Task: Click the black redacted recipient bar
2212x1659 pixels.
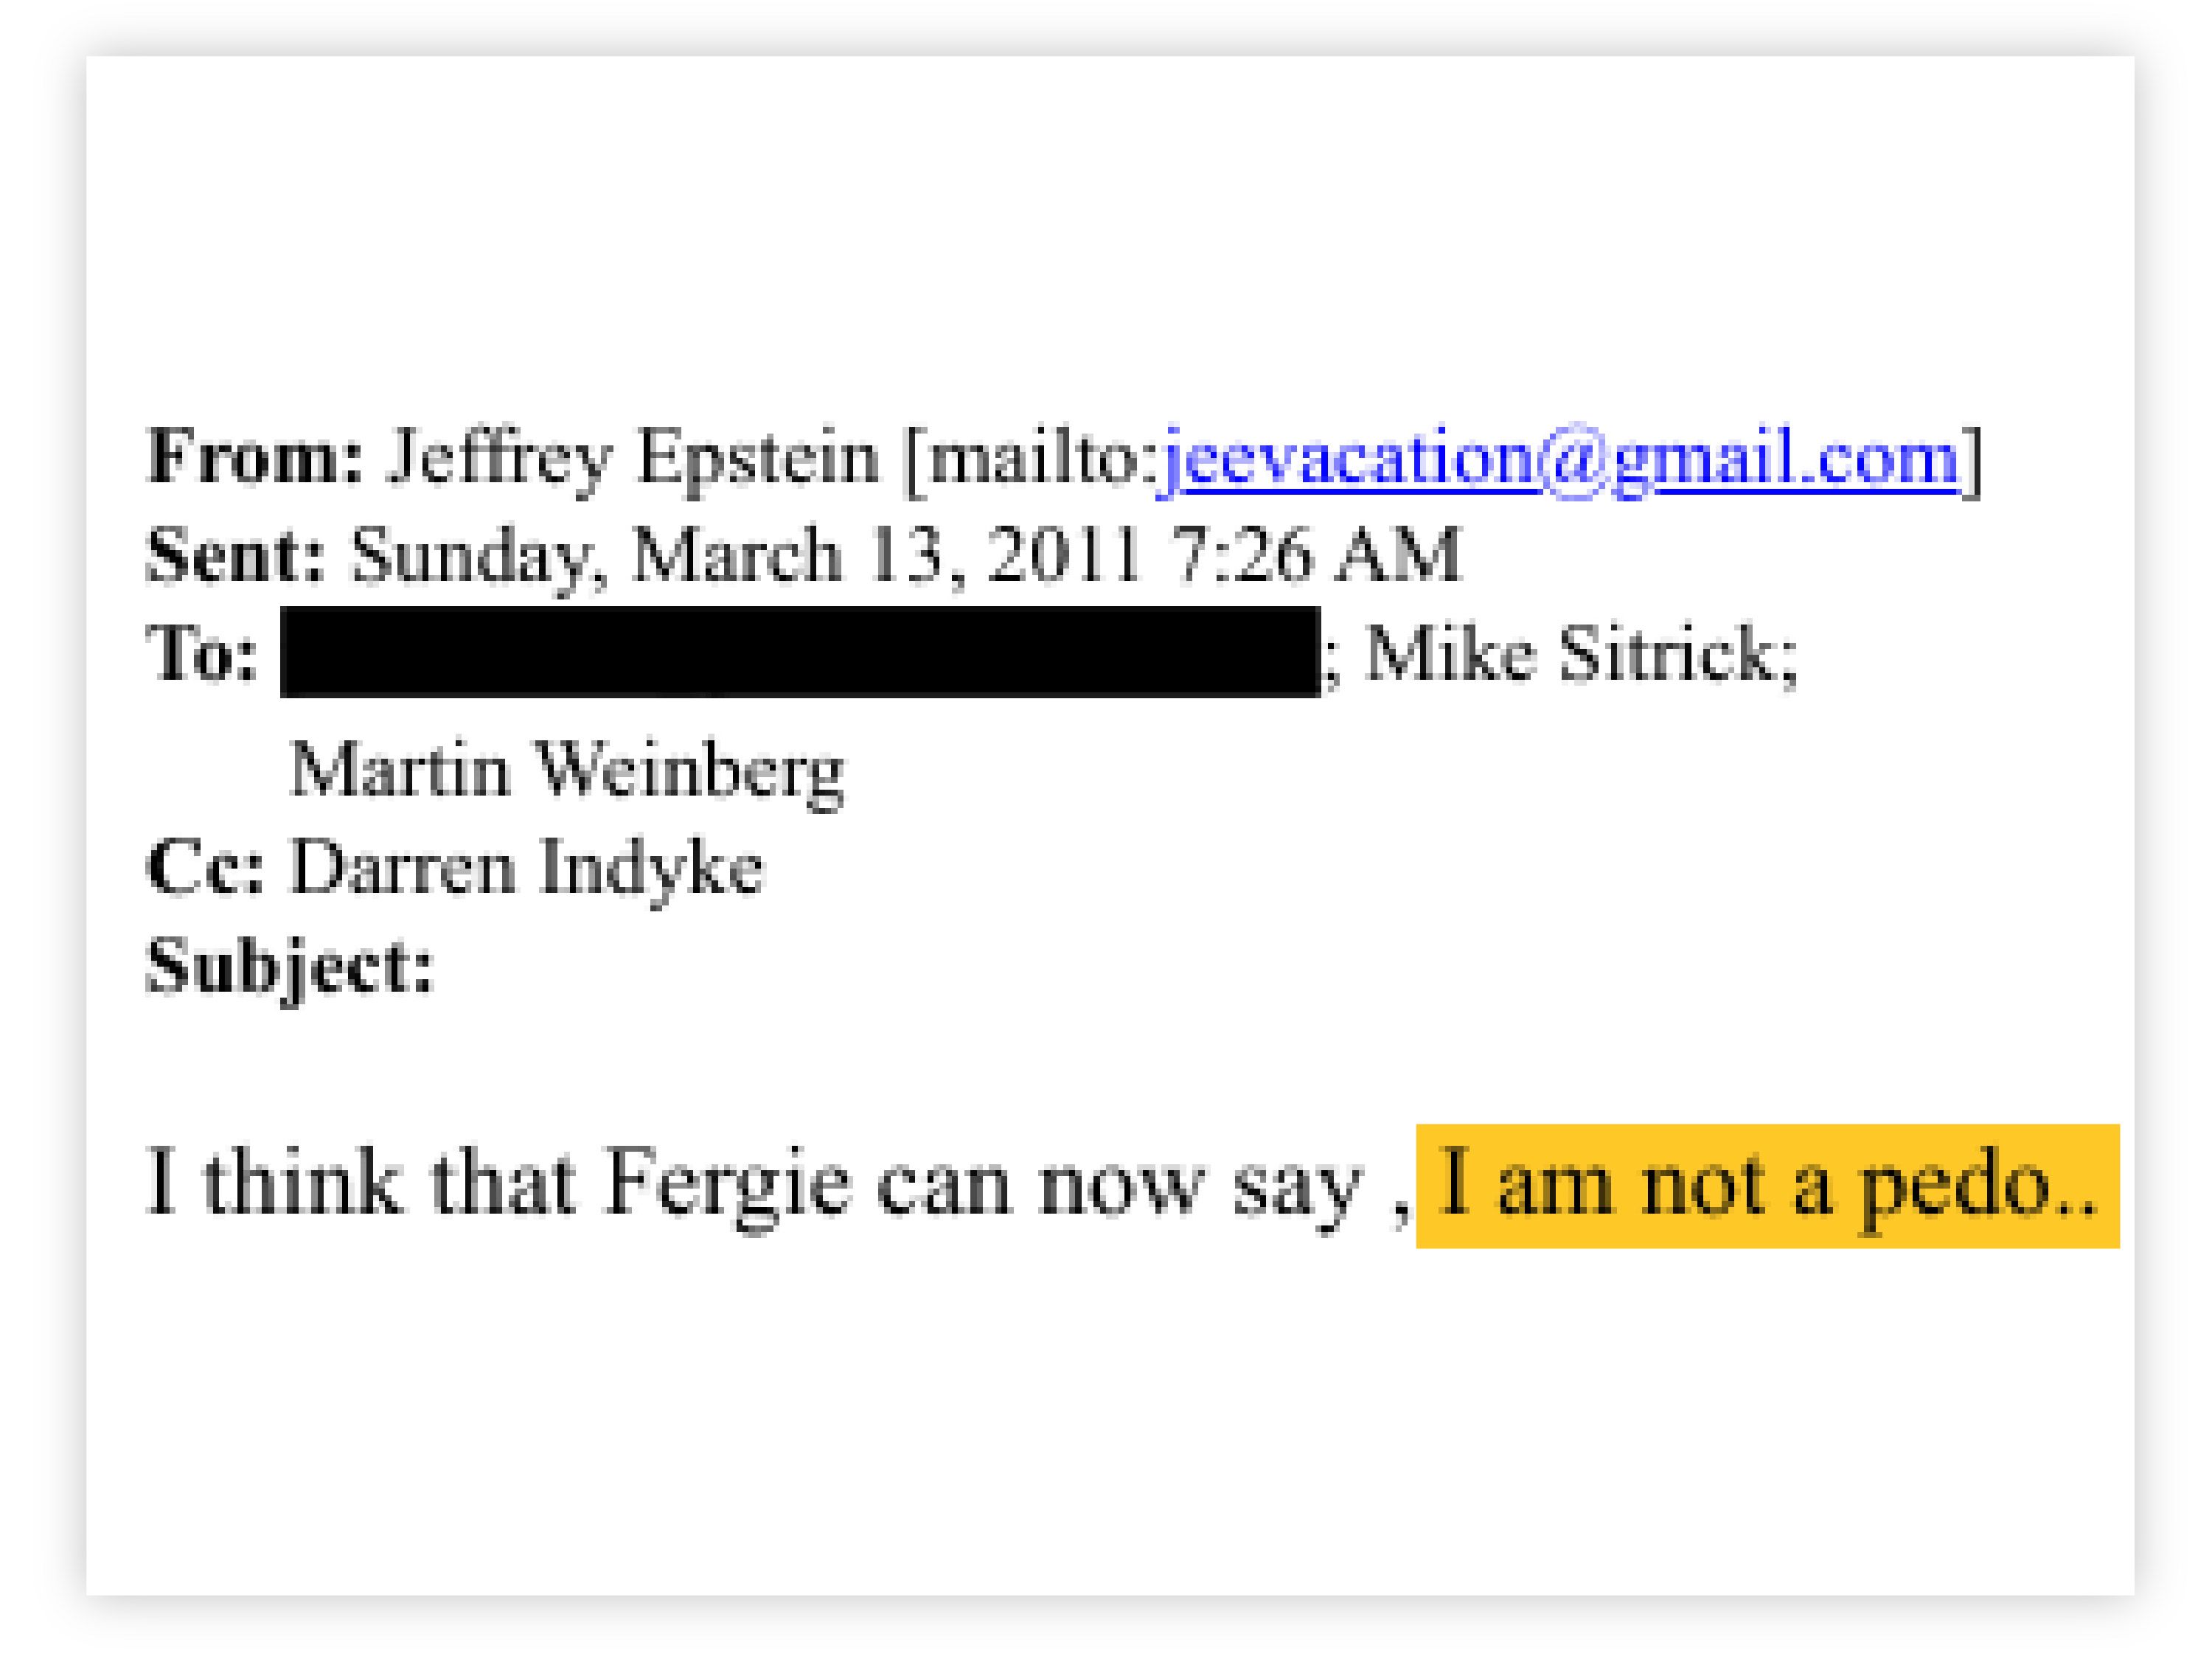Action: point(799,652)
